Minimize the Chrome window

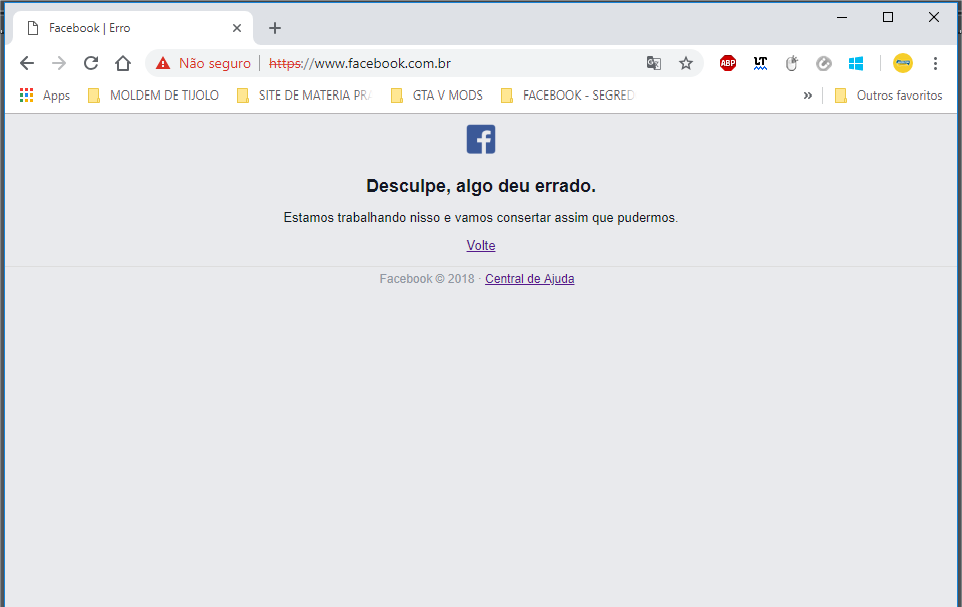coord(842,17)
